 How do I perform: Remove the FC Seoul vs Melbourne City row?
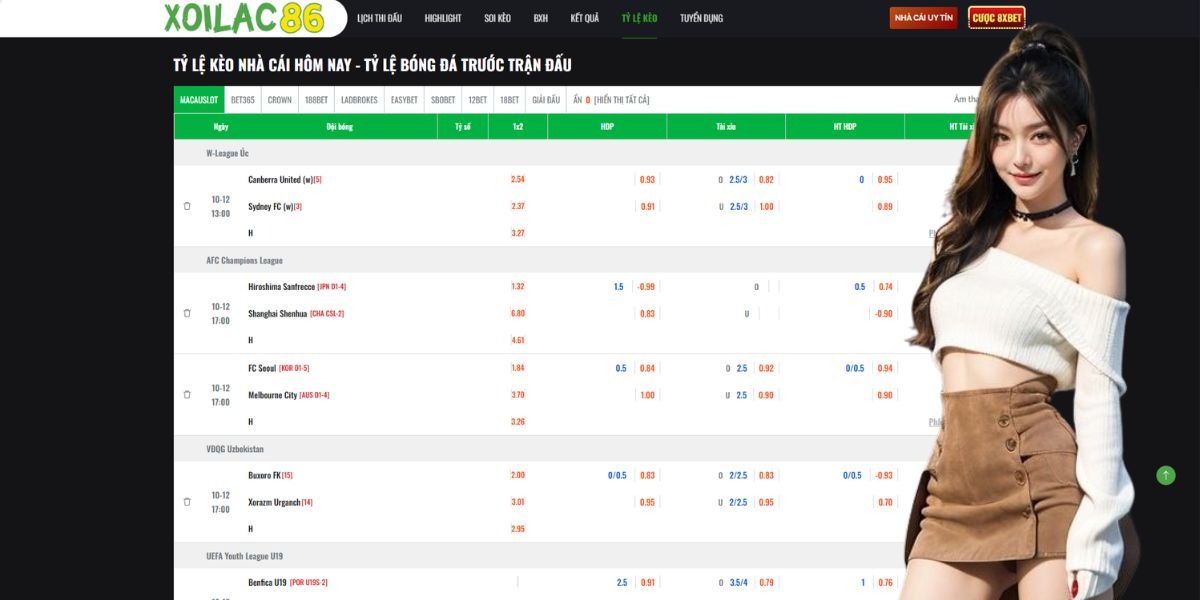pyautogui.click(x=187, y=394)
